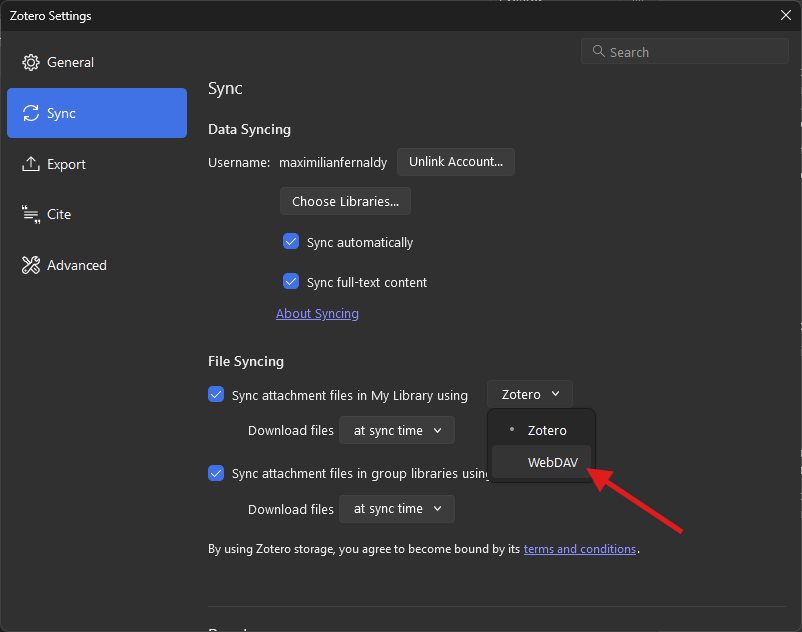802x632 pixels.
Task: Select WebDAV from the storage dropdown
Action: point(553,462)
